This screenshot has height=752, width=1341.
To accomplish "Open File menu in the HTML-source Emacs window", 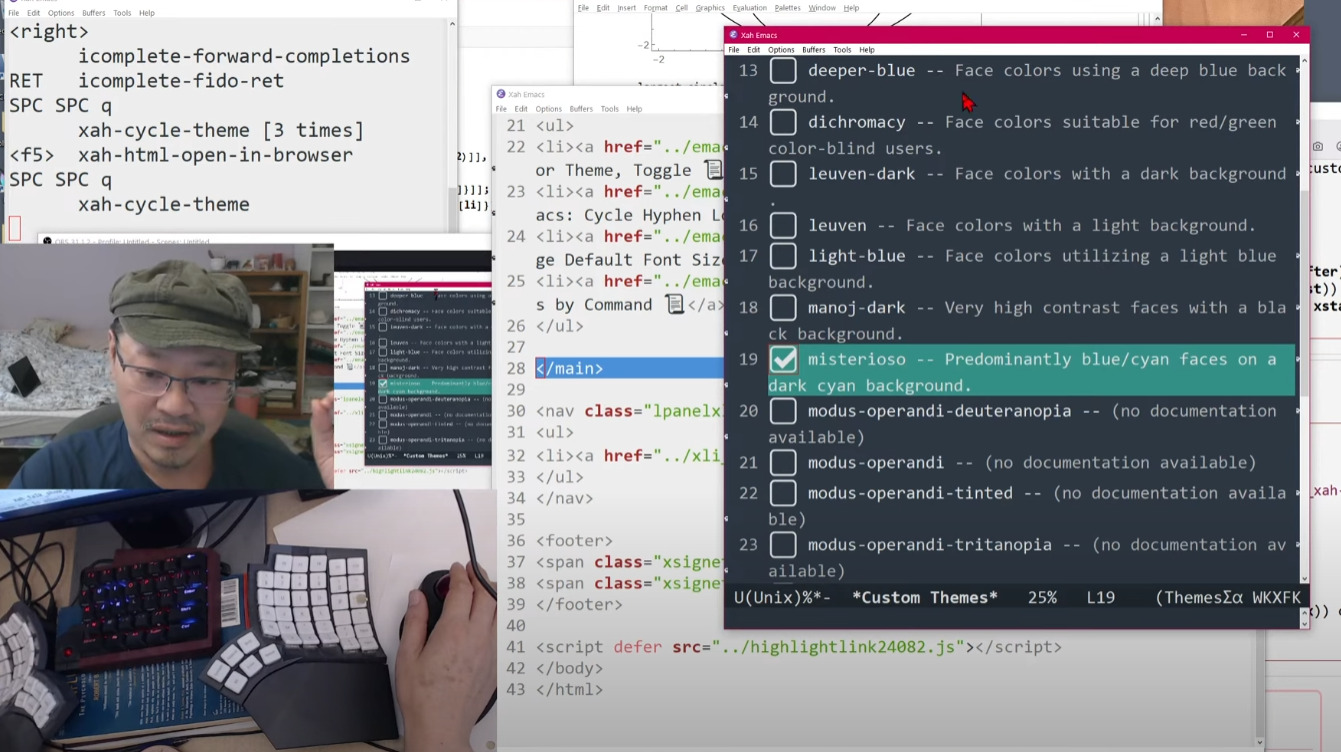I will [x=502, y=108].
